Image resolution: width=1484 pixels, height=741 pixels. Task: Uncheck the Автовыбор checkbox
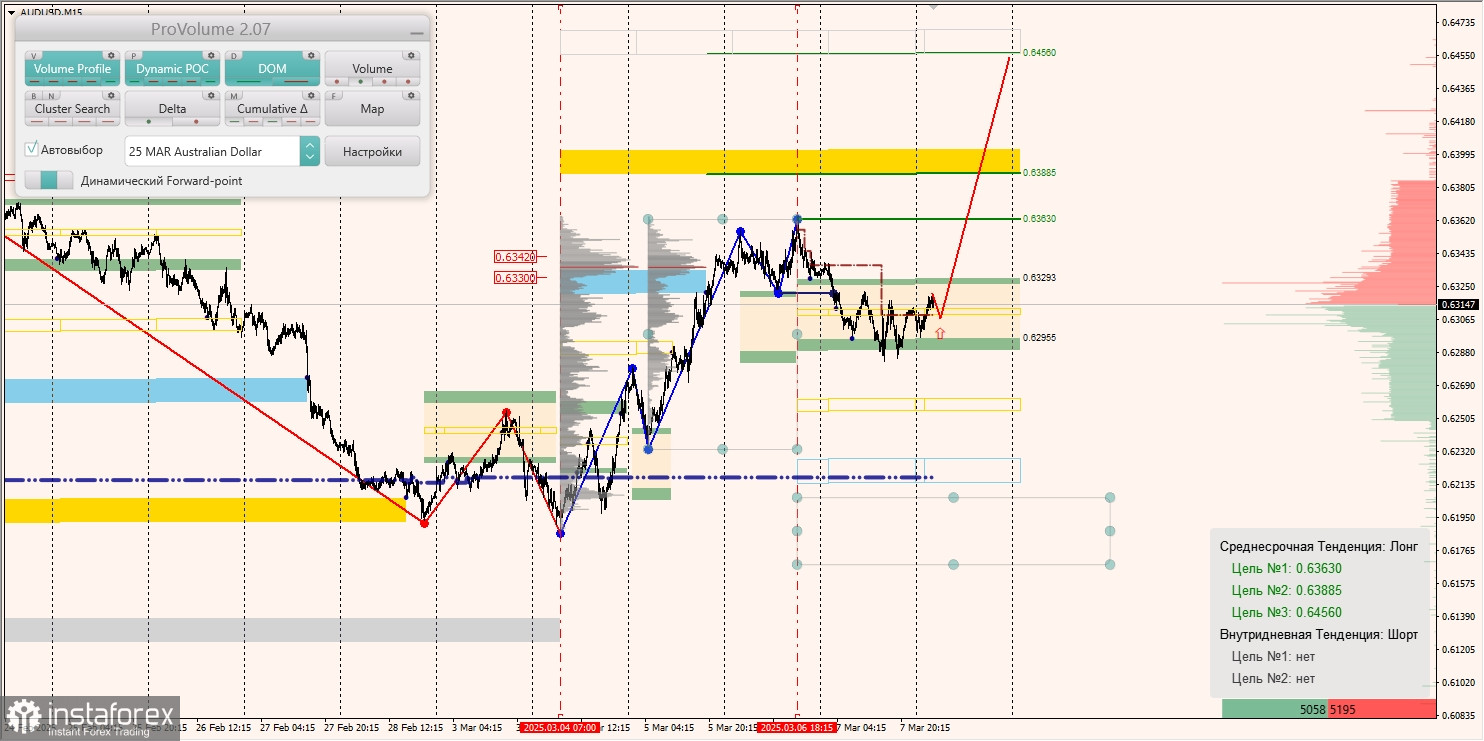[x=31, y=149]
